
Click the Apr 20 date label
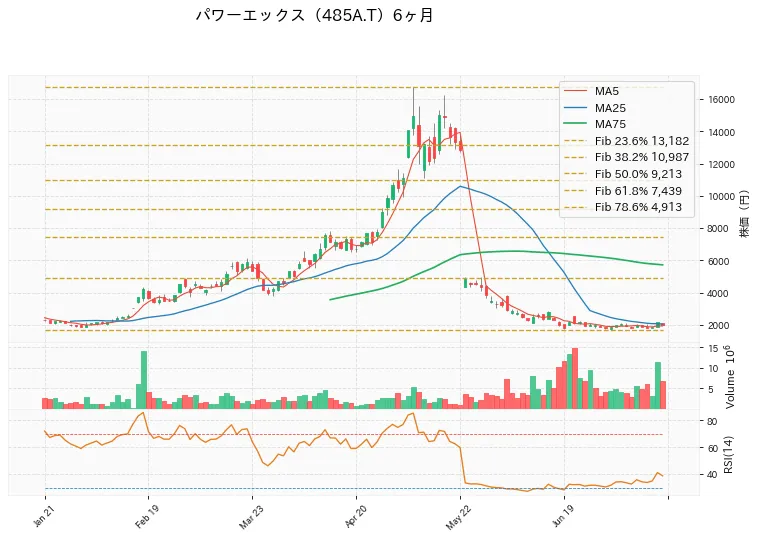pyautogui.click(x=354, y=516)
